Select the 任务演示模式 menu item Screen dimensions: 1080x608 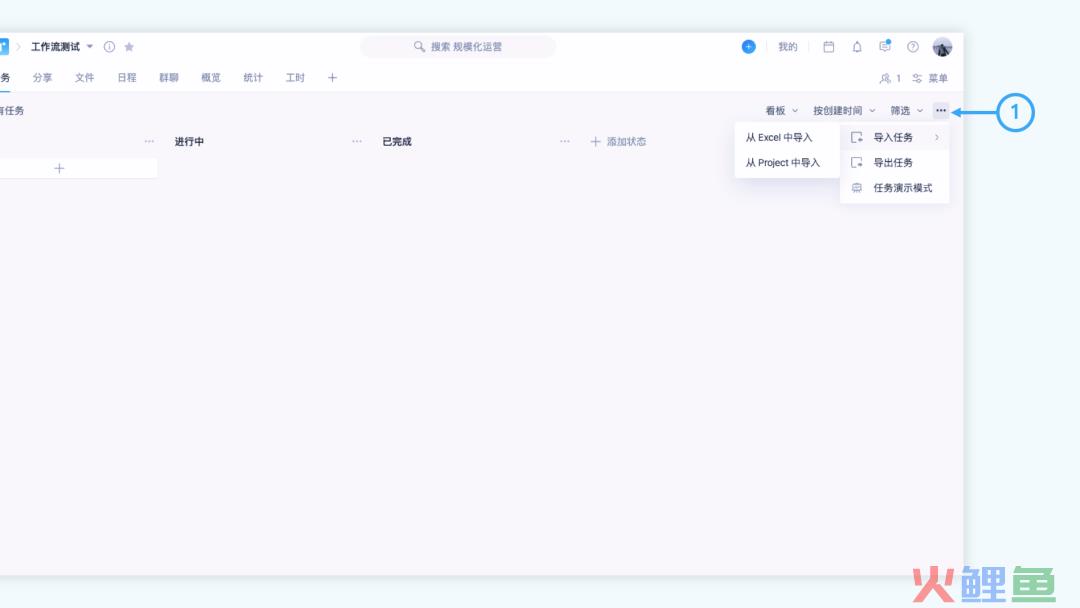click(x=894, y=188)
